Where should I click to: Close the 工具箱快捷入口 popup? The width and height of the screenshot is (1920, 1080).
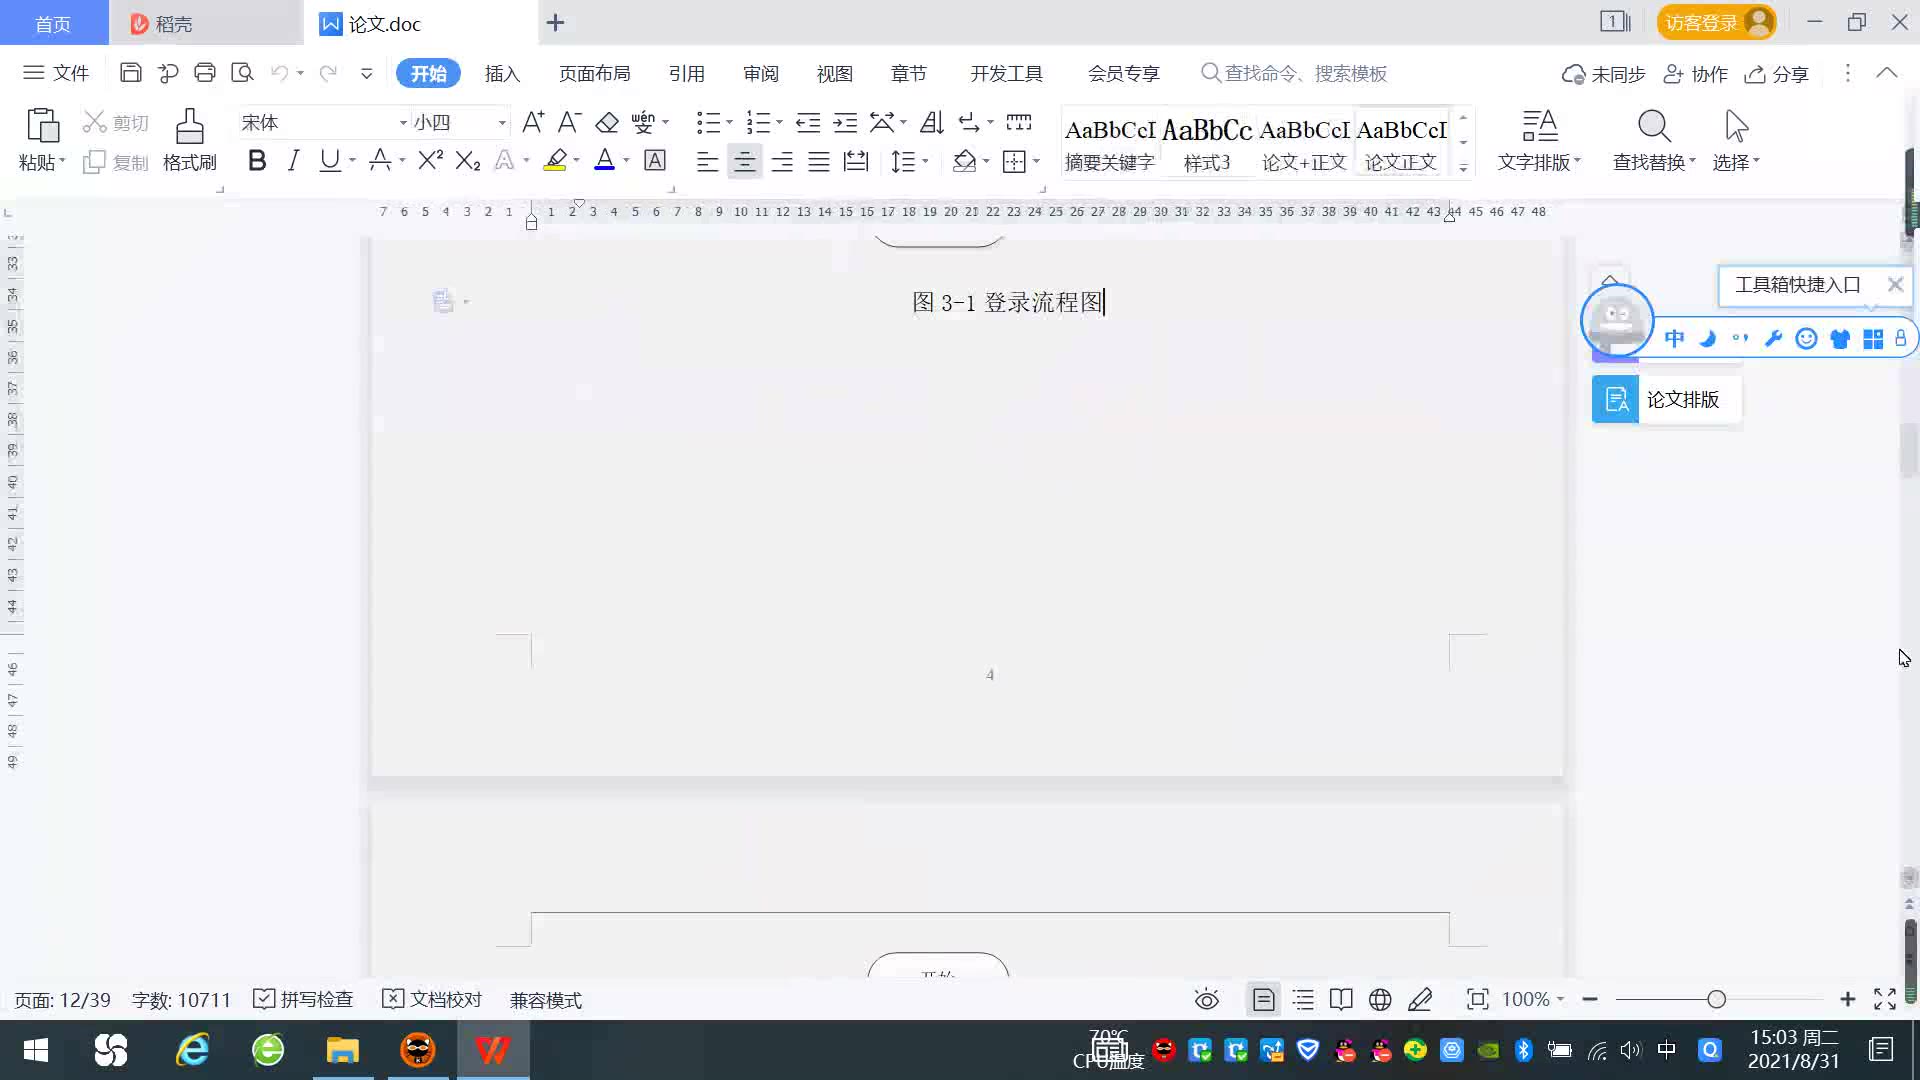(1894, 285)
